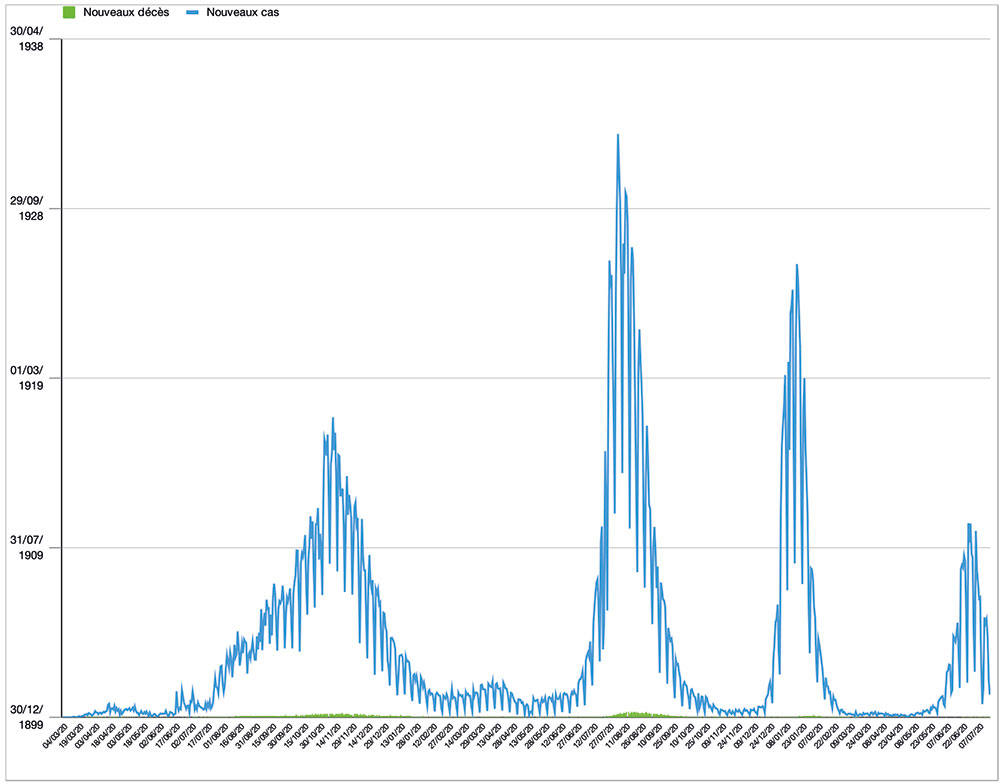Select the 31/07/1909 y-axis label
This screenshot has width=1000, height=784.
pyautogui.click(x=29, y=547)
